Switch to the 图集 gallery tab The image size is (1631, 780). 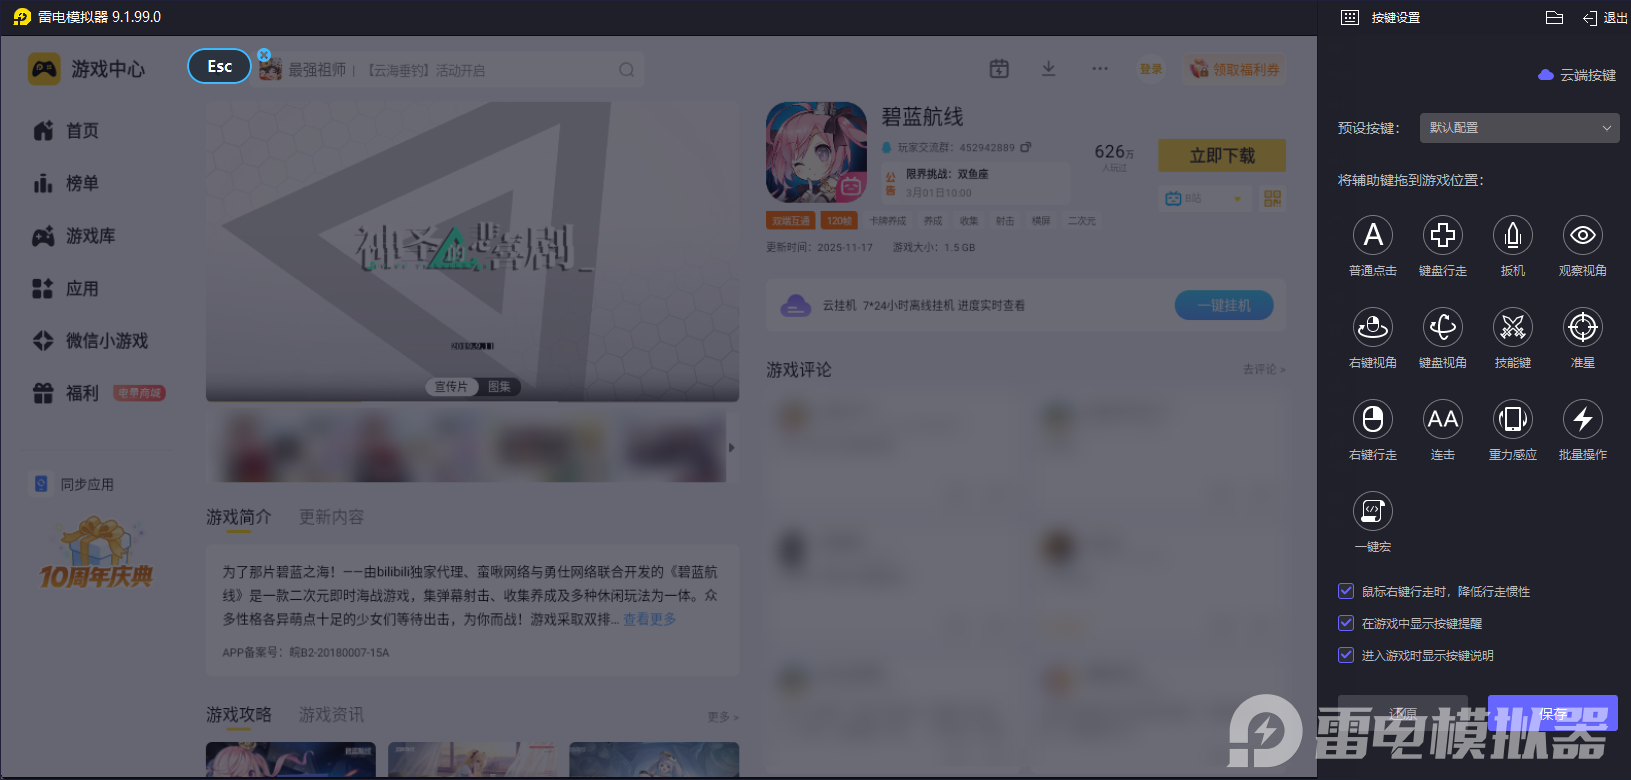click(x=499, y=387)
